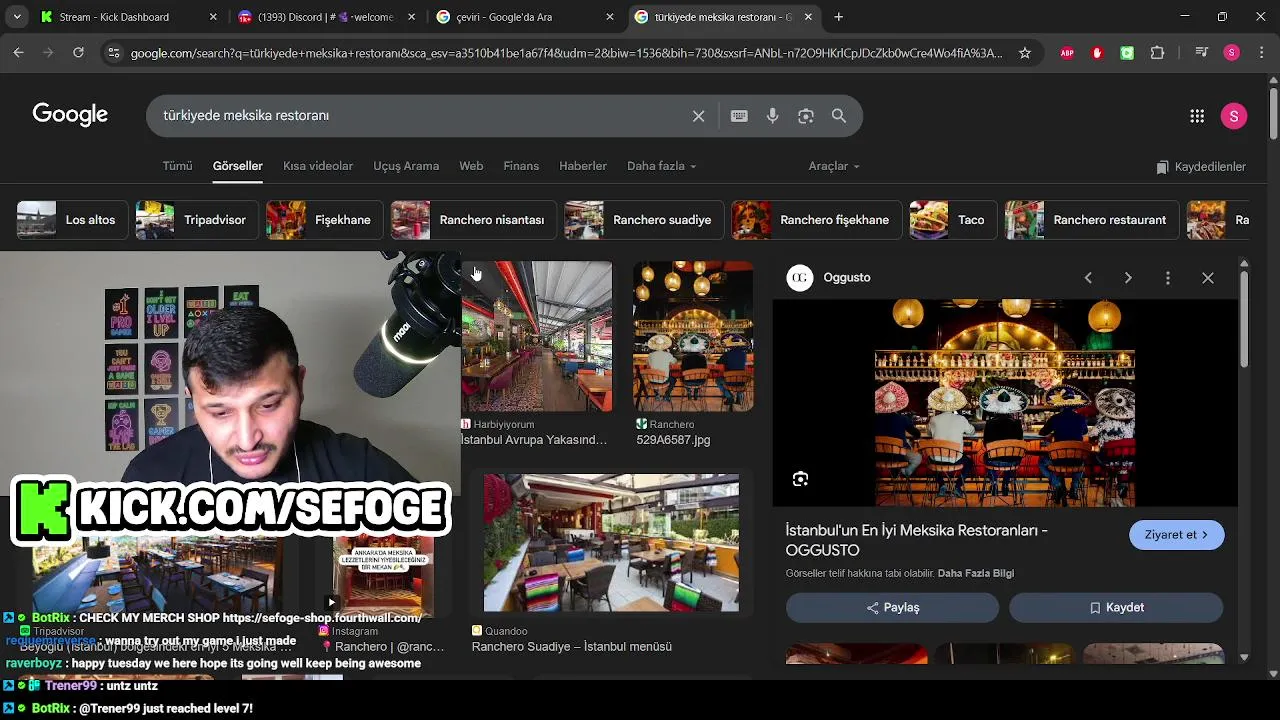Bookmark this page with star icon
1280x720 pixels.
coord(1025,53)
